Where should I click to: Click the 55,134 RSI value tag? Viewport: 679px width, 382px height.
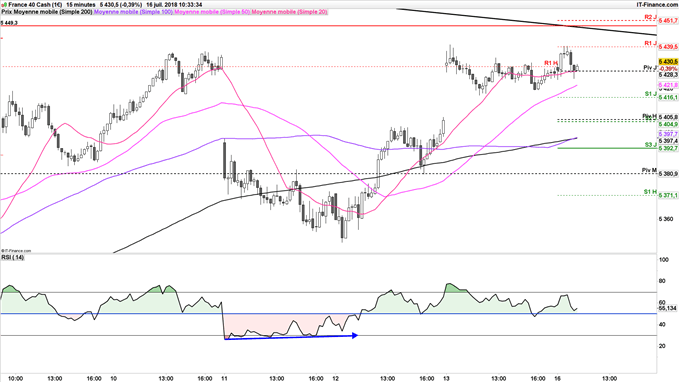tap(667, 308)
